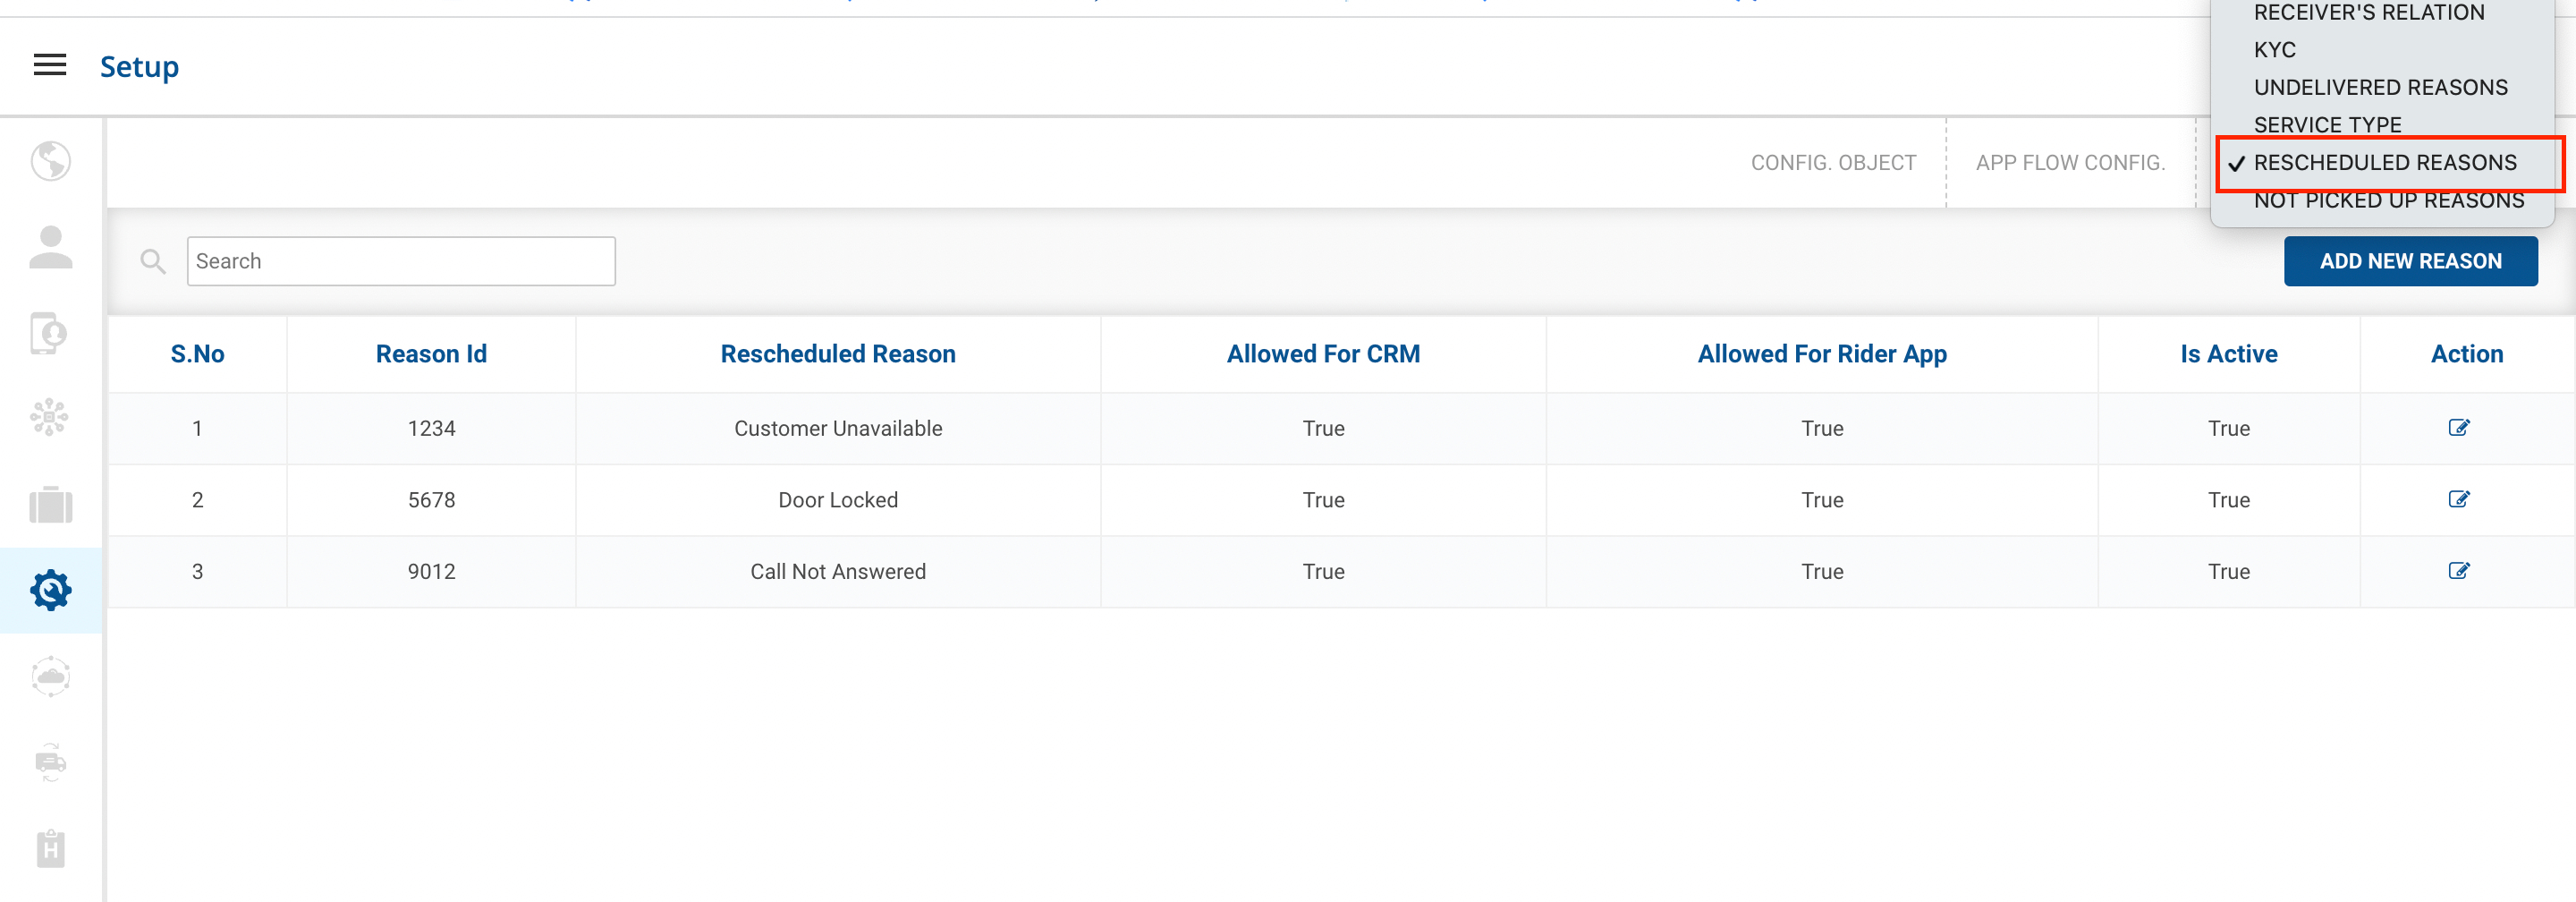Viewport: 2576px width, 902px height.
Task: Select Undelivered Reasons in dropdown
Action: tap(2380, 88)
